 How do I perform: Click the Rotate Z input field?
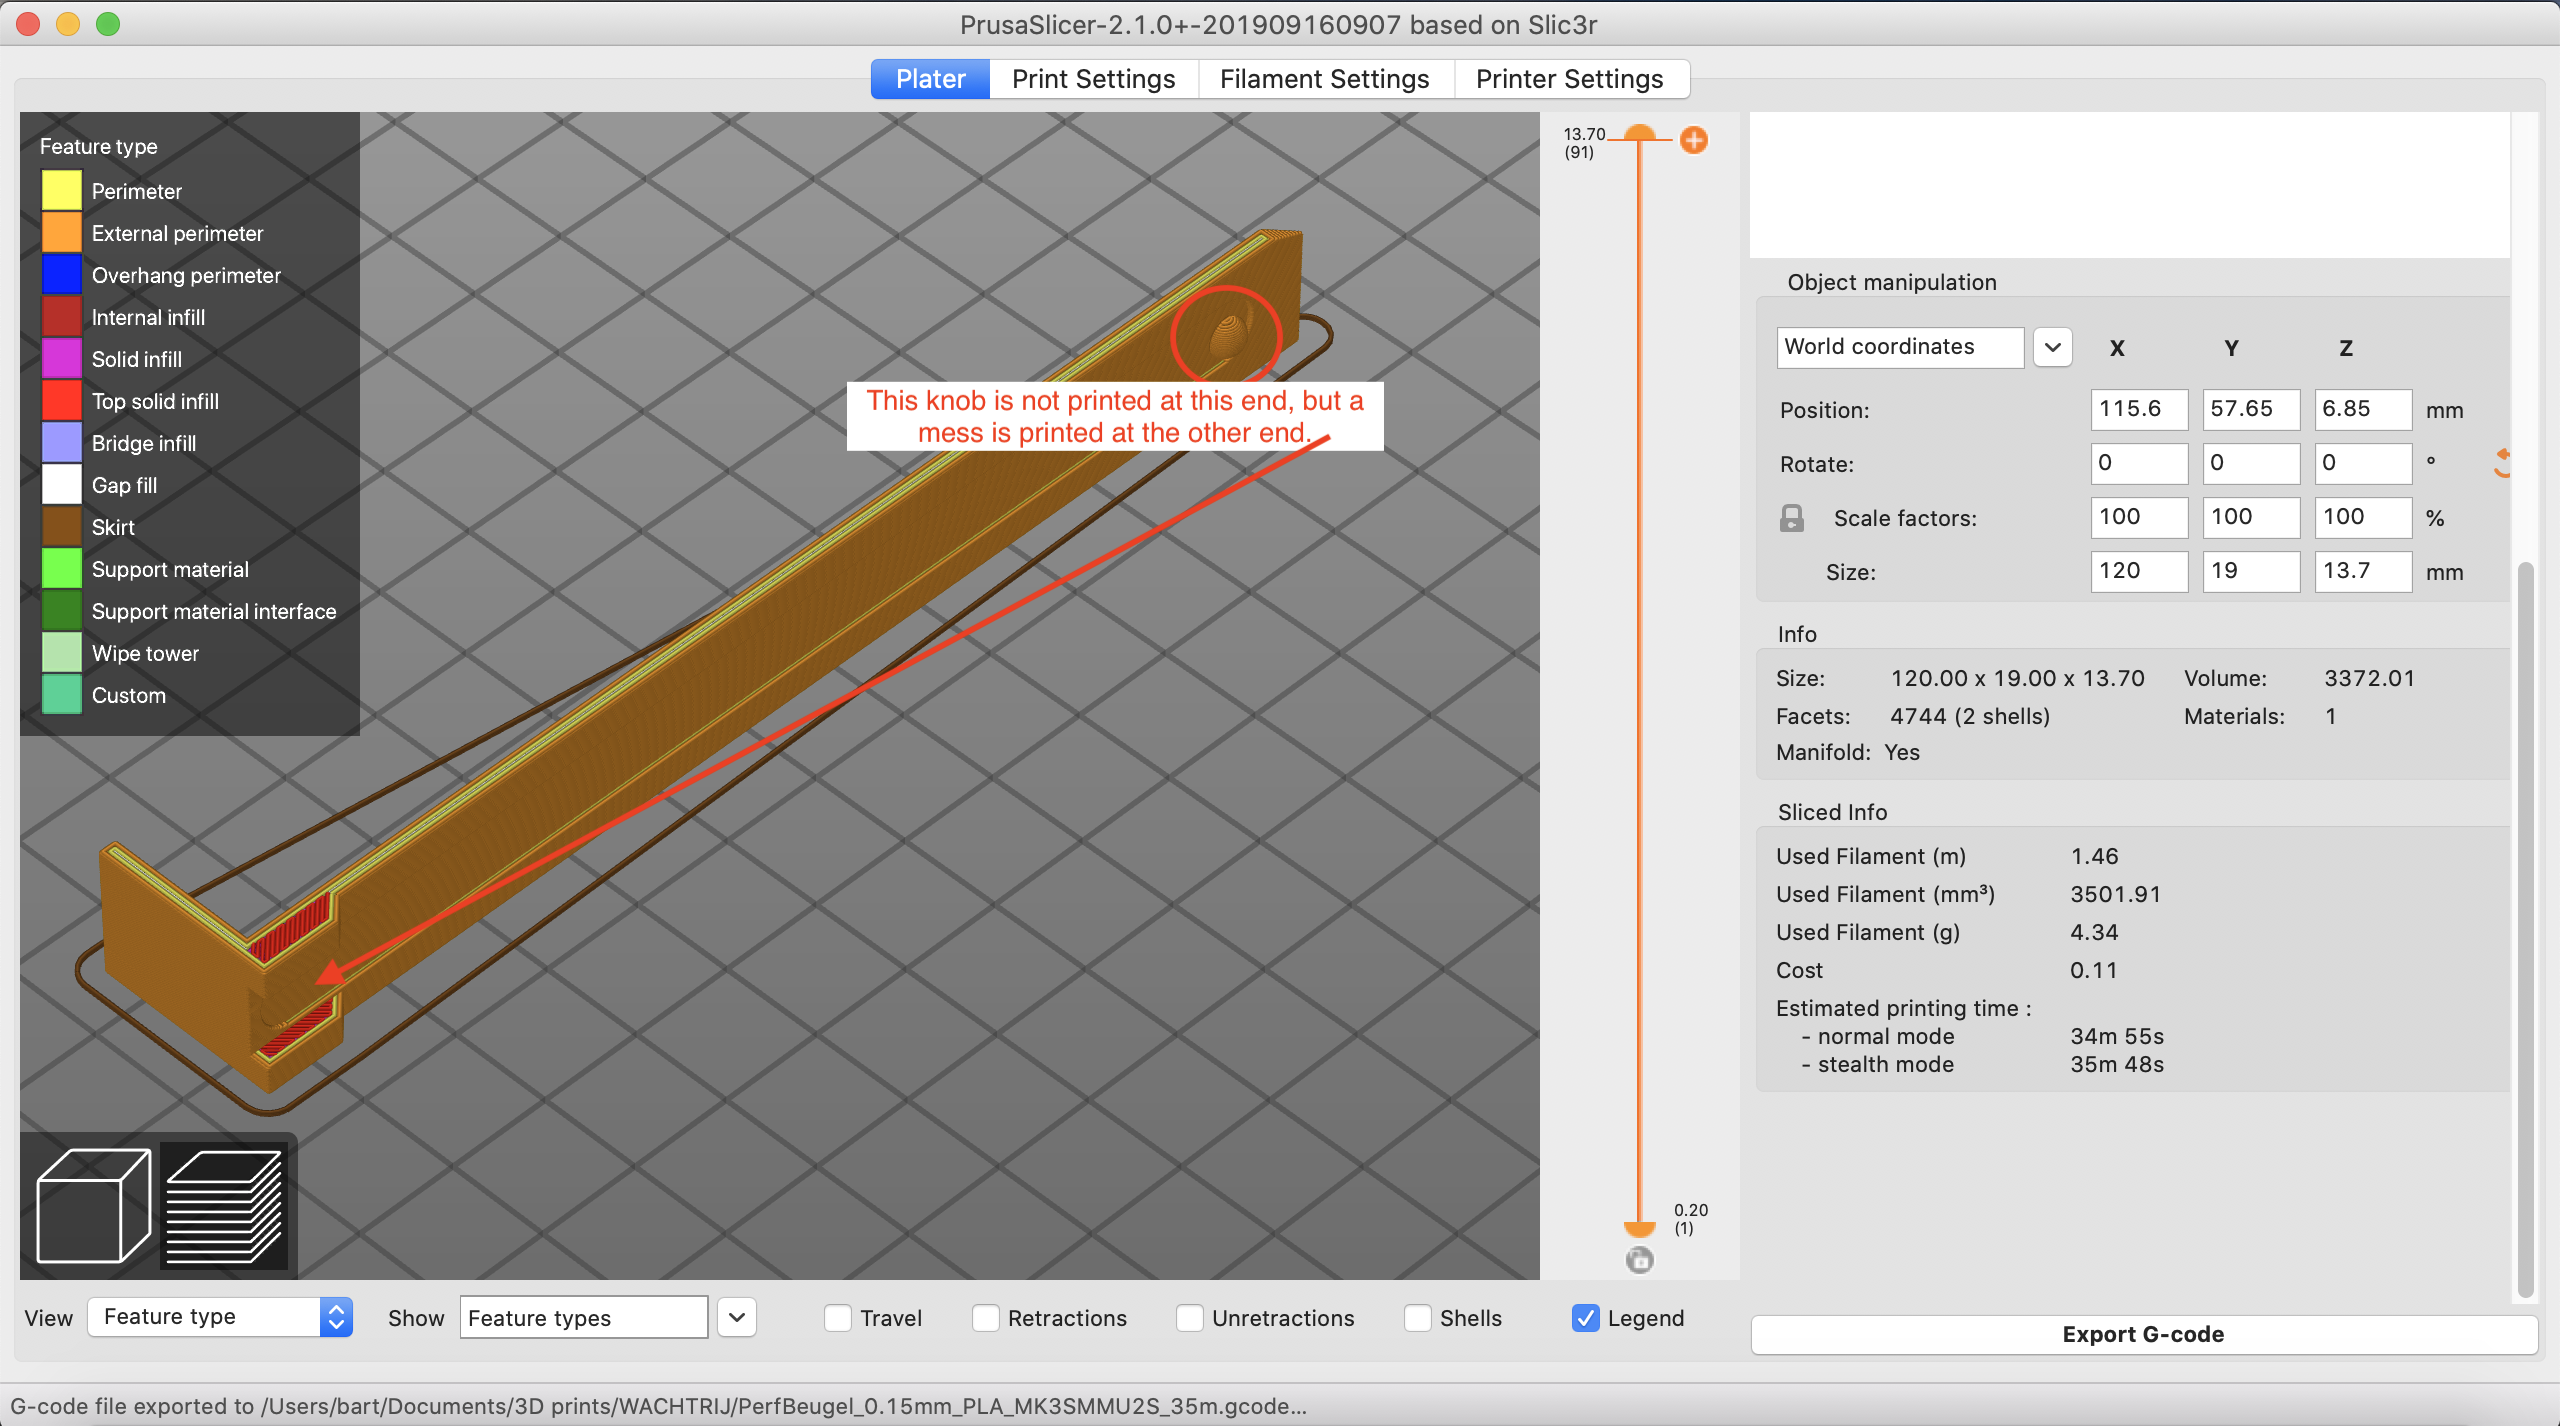click(x=2363, y=463)
